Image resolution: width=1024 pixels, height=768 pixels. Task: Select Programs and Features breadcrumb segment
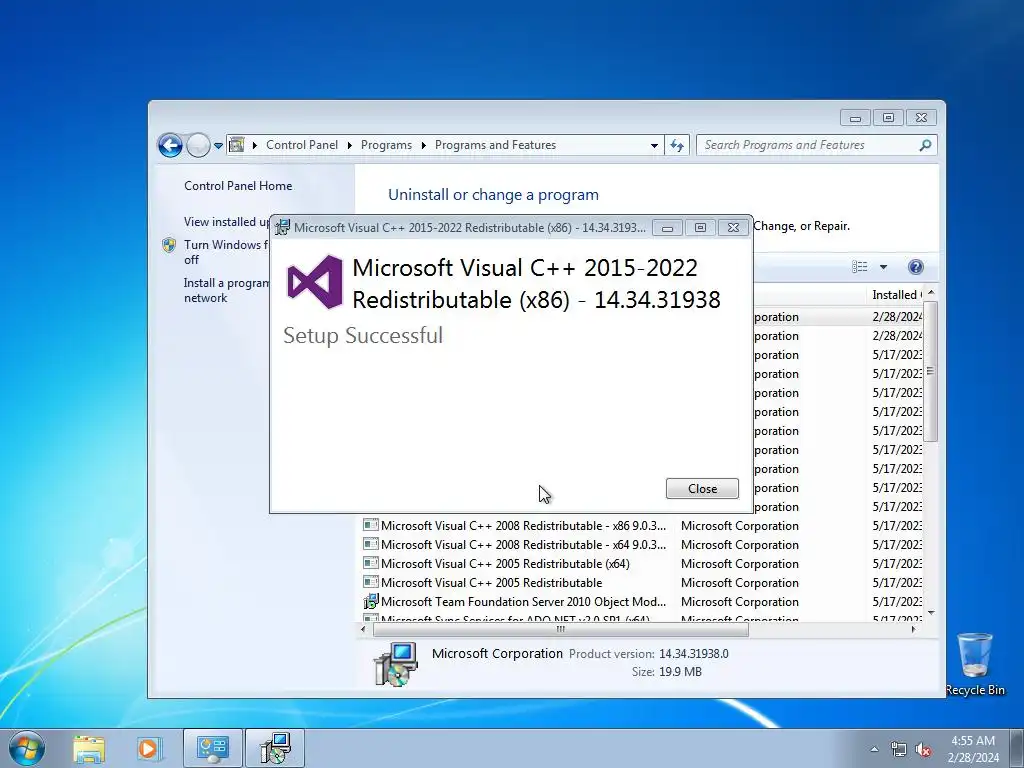point(495,145)
